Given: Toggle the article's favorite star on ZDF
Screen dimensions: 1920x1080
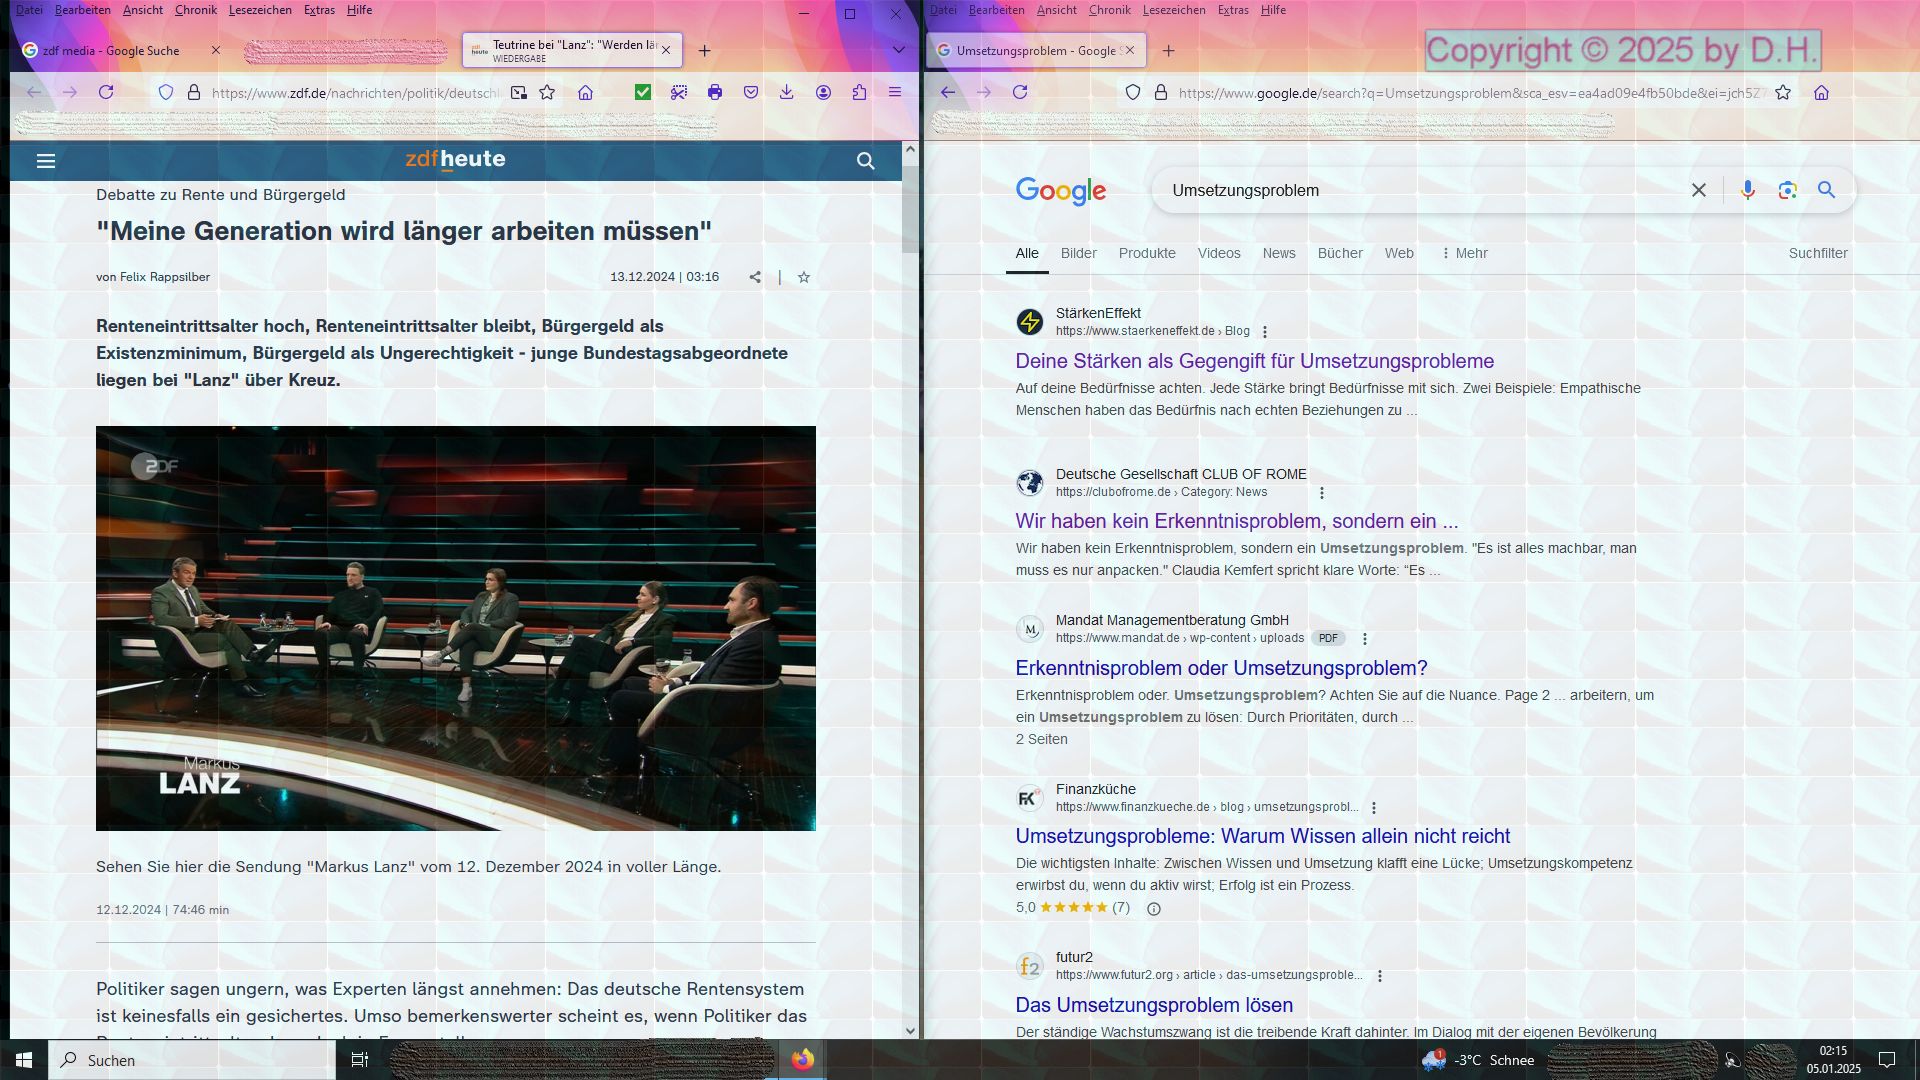Looking at the screenshot, I should click(x=804, y=277).
